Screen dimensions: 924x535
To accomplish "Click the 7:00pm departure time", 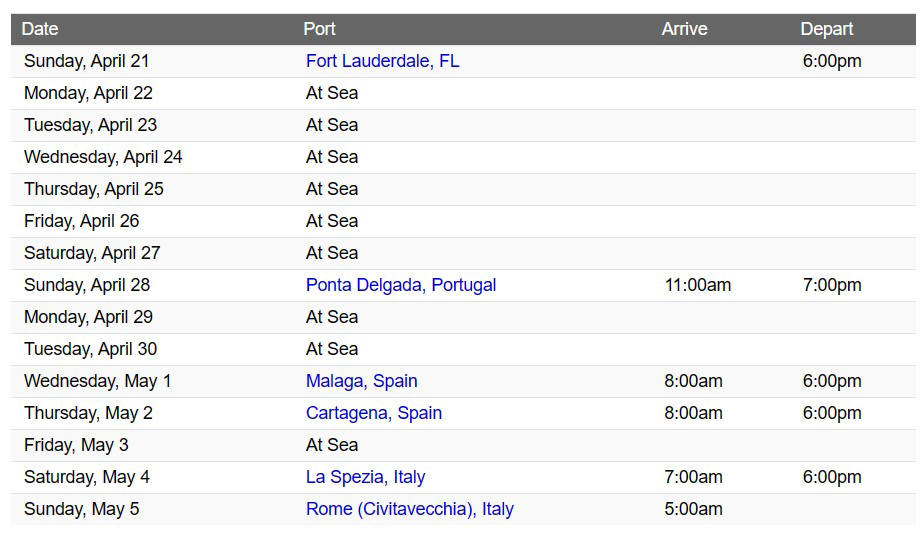I will click(x=832, y=285).
